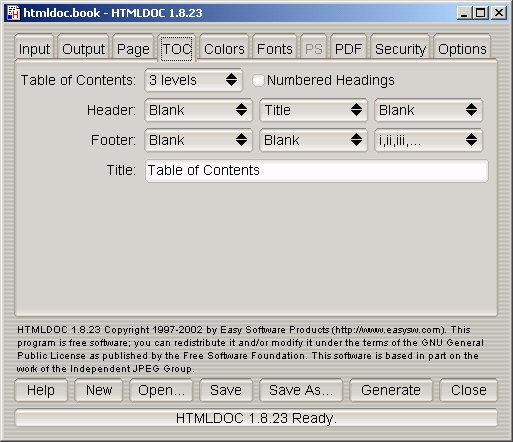Open the center Header dropdown showing Title
The width and height of the screenshot is (513, 442).
(x=313, y=110)
